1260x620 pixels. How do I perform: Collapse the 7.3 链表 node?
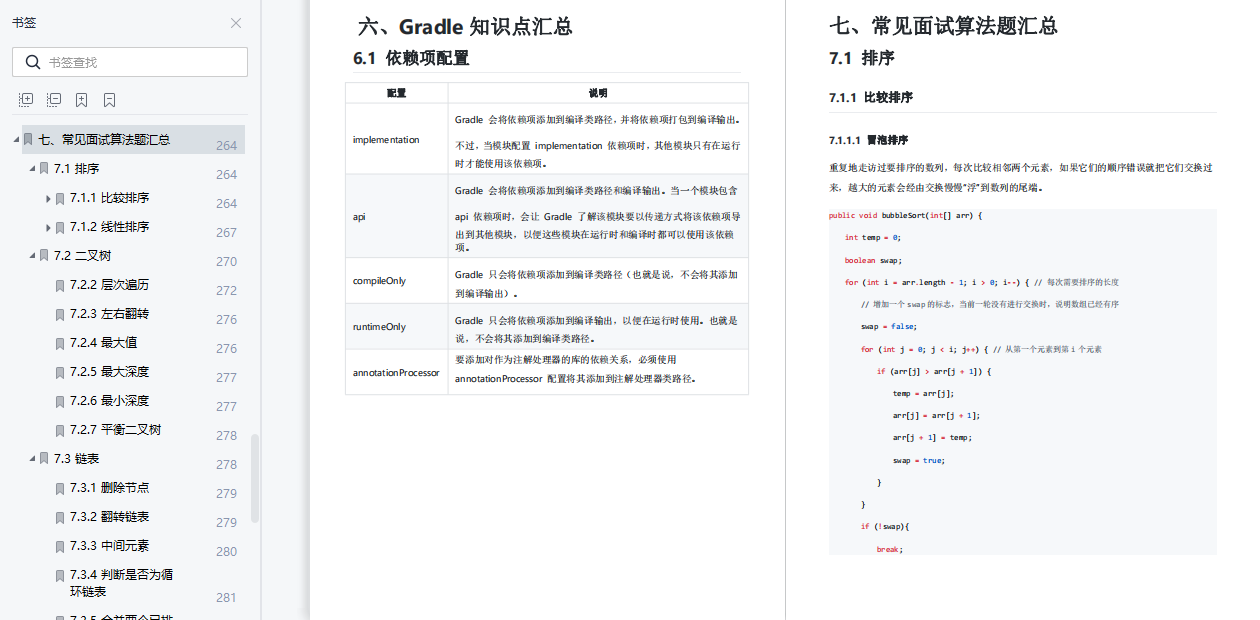[32, 459]
